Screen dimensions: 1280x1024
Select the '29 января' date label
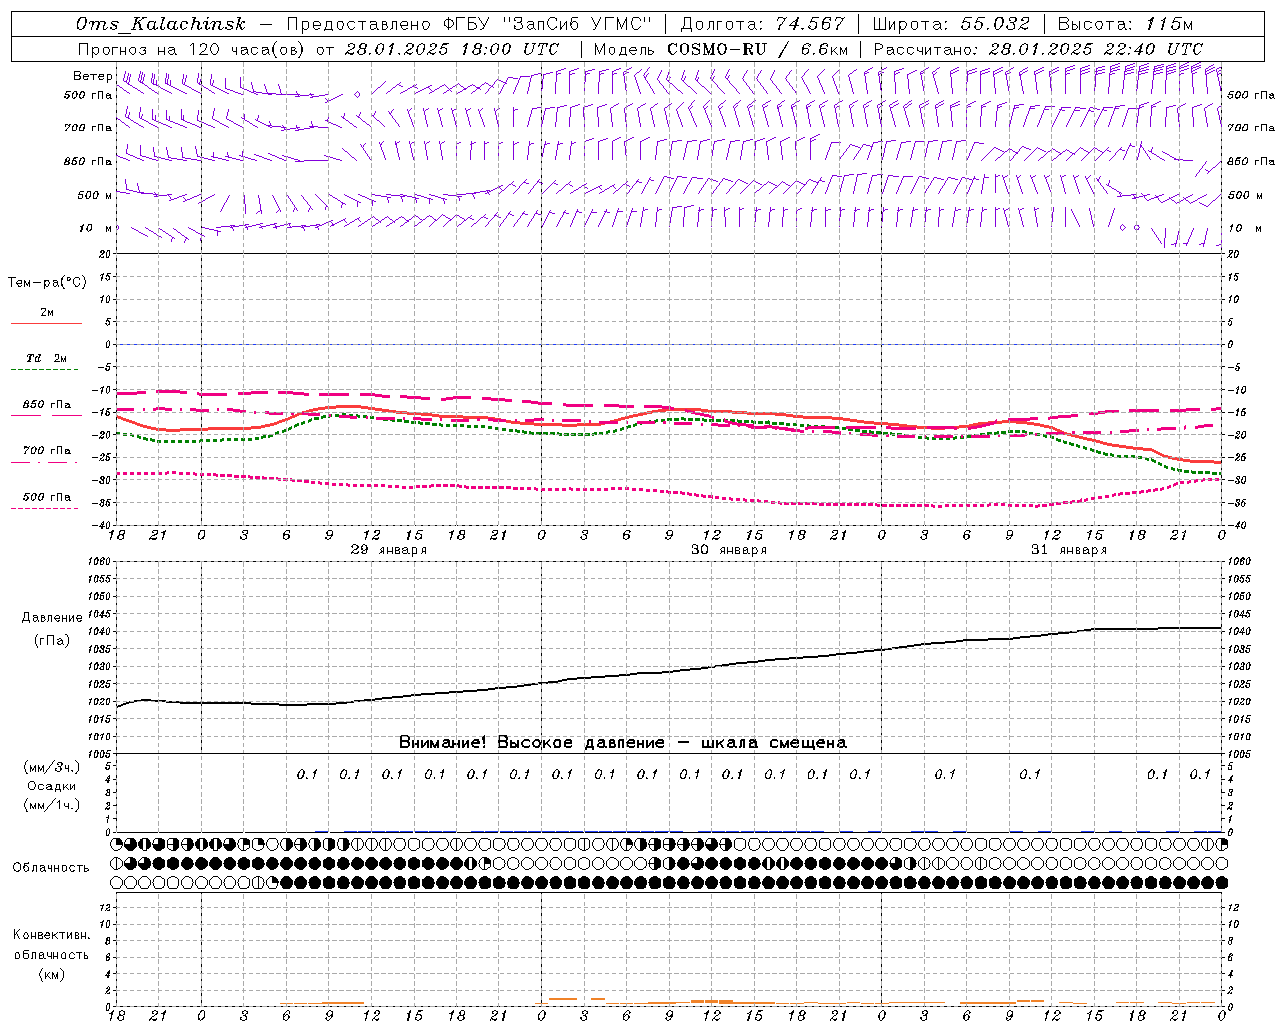[x=389, y=550]
